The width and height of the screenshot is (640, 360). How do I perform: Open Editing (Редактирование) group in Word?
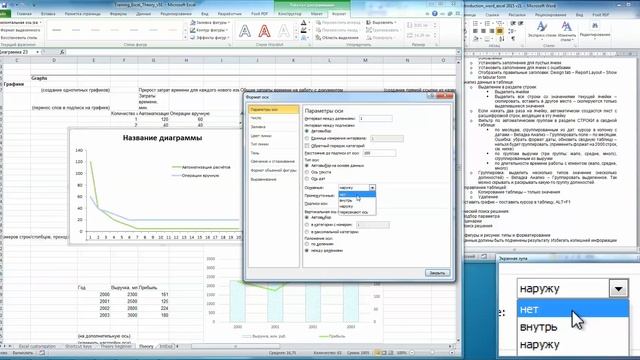point(595,29)
